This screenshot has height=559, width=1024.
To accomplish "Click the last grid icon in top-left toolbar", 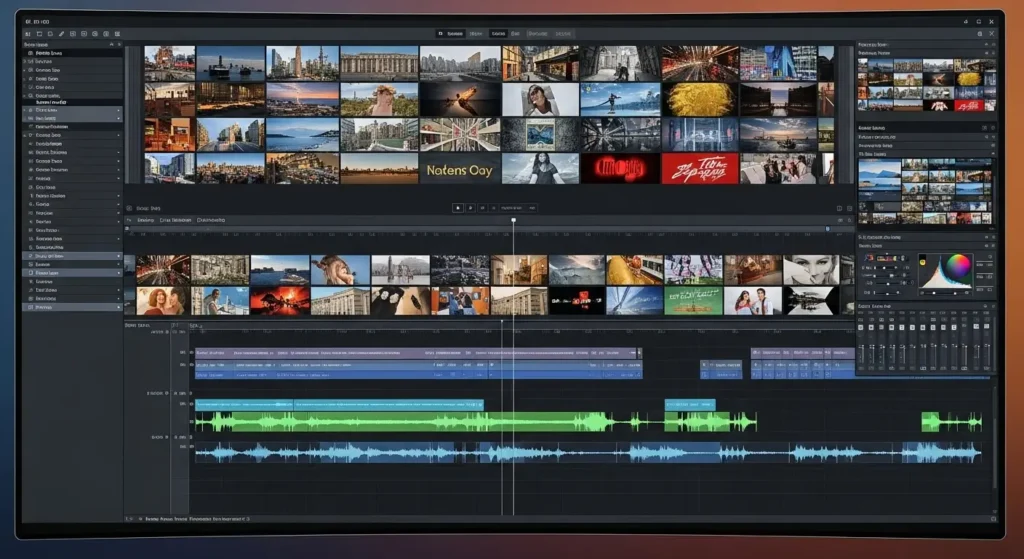I will coord(118,33).
